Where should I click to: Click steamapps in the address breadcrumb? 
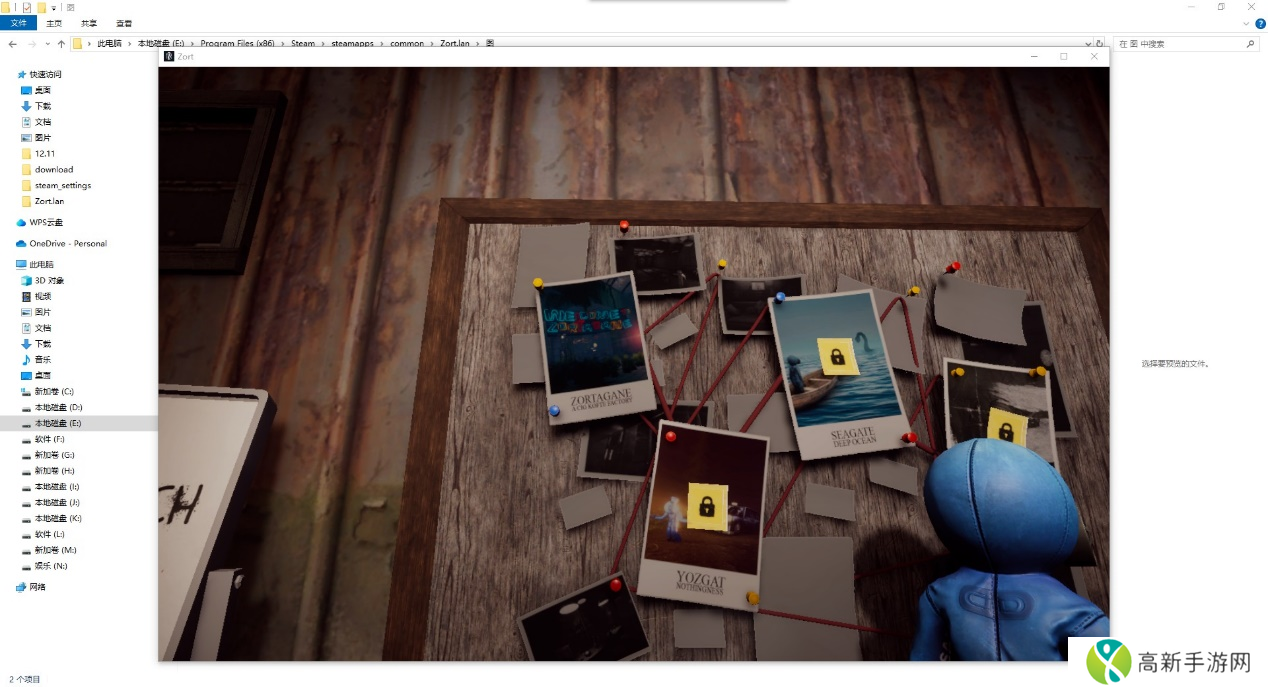(x=353, y=44)
